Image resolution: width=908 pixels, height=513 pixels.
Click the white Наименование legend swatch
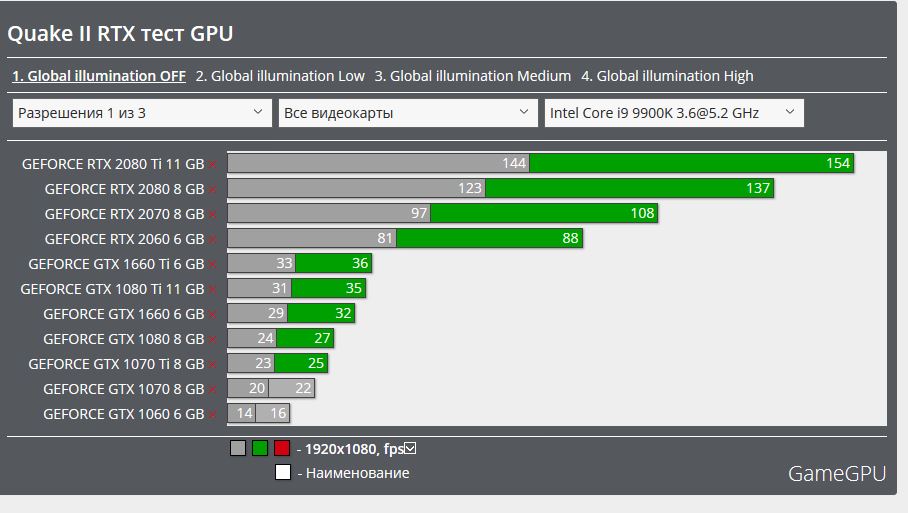[x=283, y=472]
